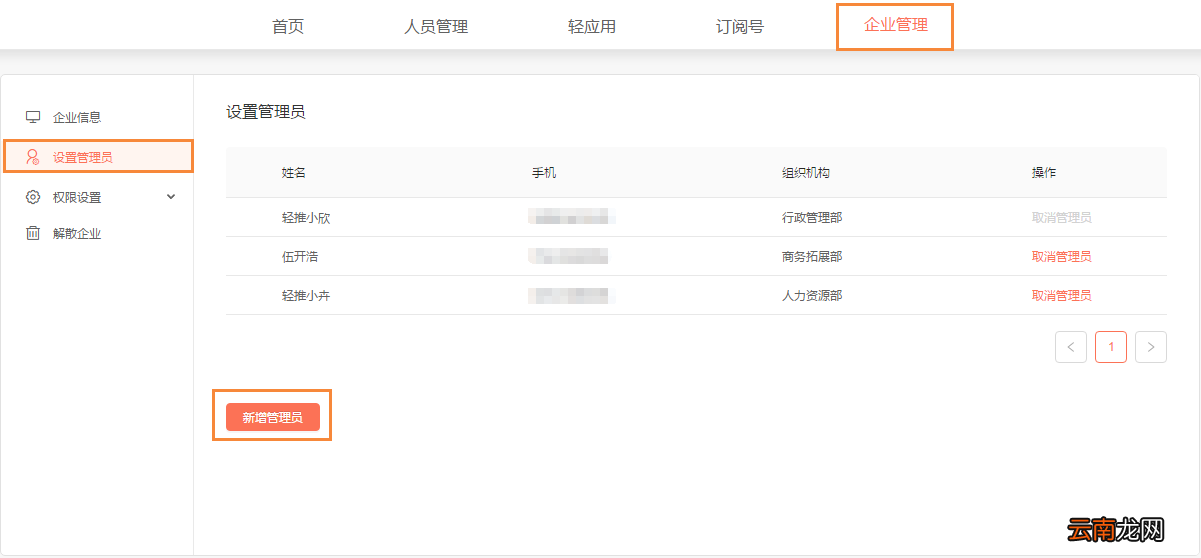
Task: Open 权限设置 sidebar item
Action: click(77, 197)
